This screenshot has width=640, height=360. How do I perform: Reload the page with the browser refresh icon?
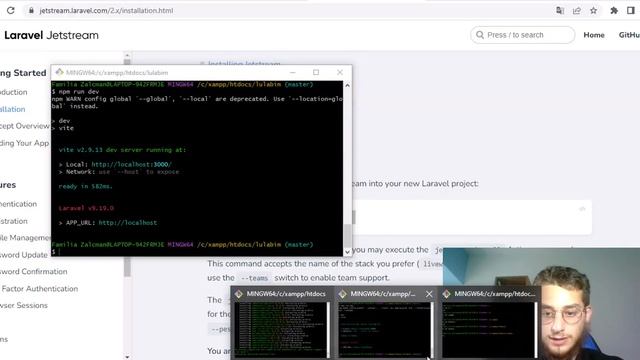tap(11, 11)
